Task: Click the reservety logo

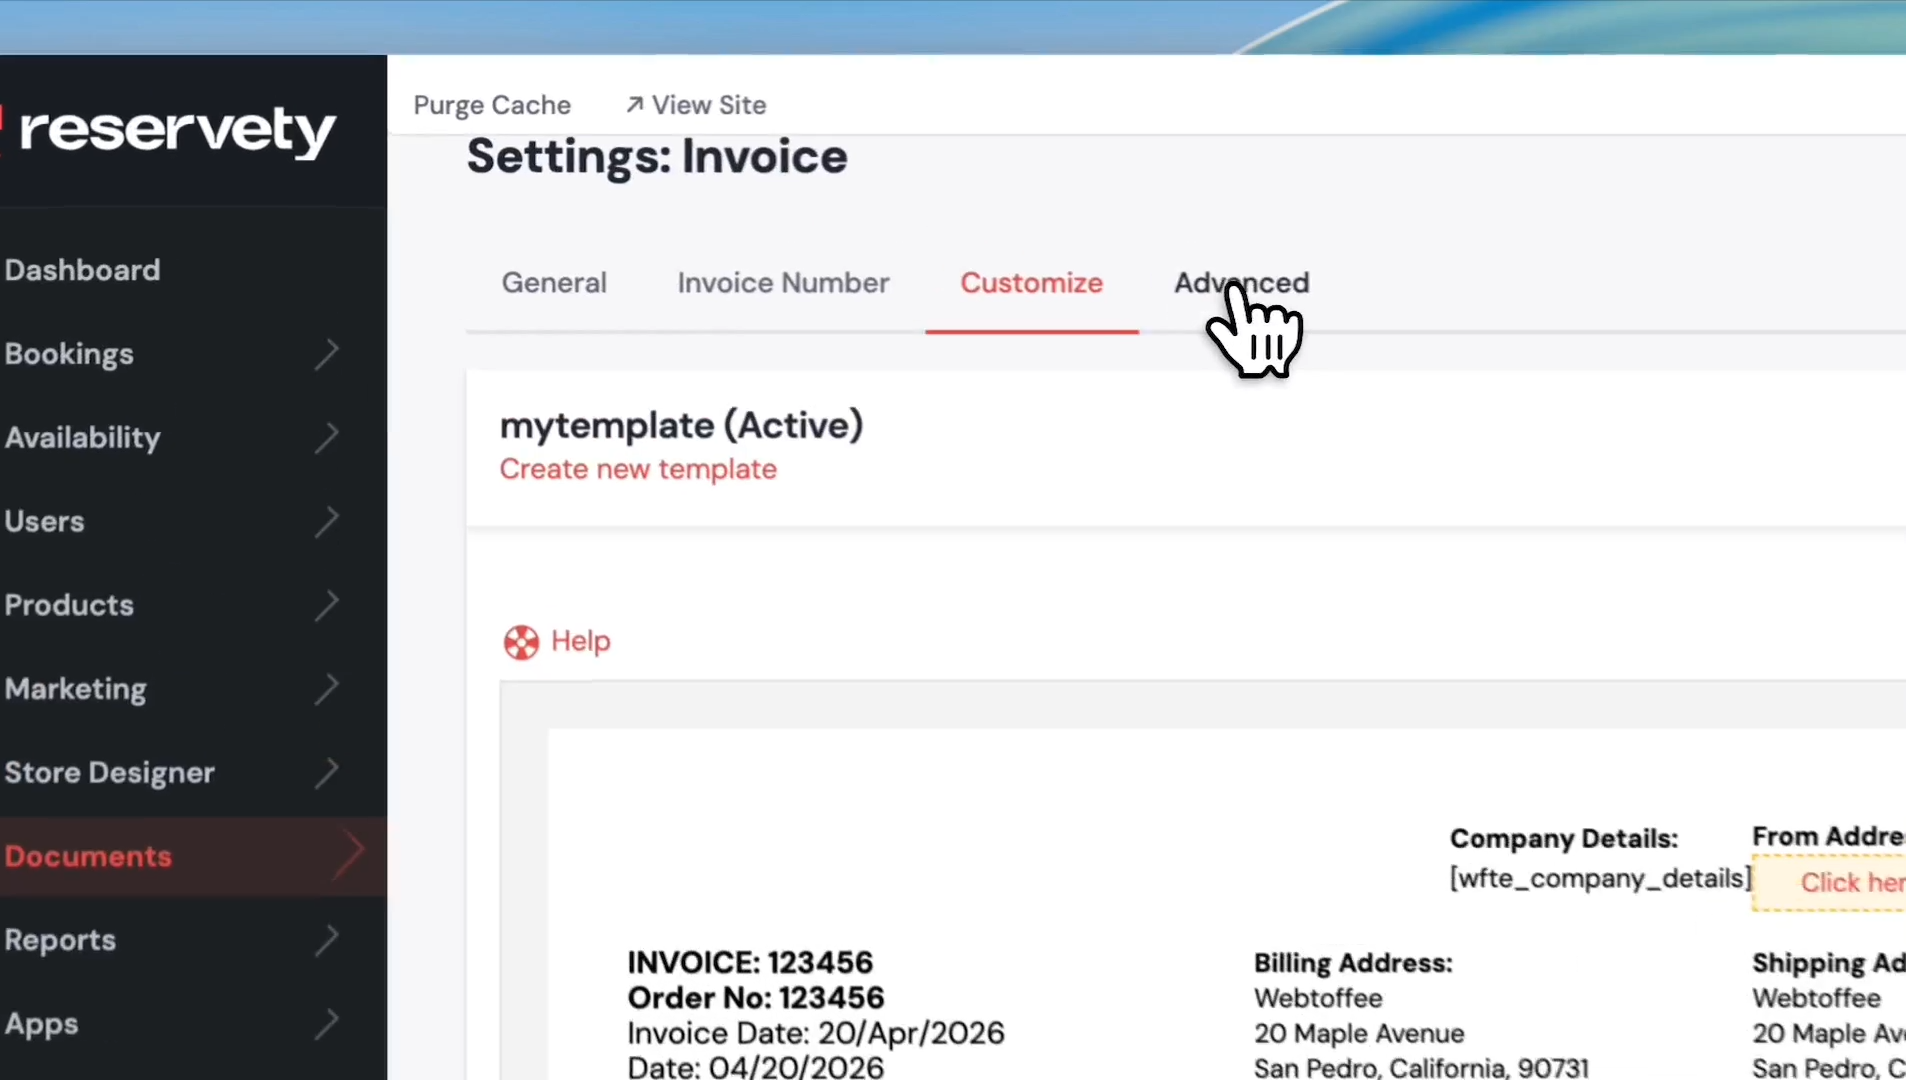Action: (x=176, y=131)
